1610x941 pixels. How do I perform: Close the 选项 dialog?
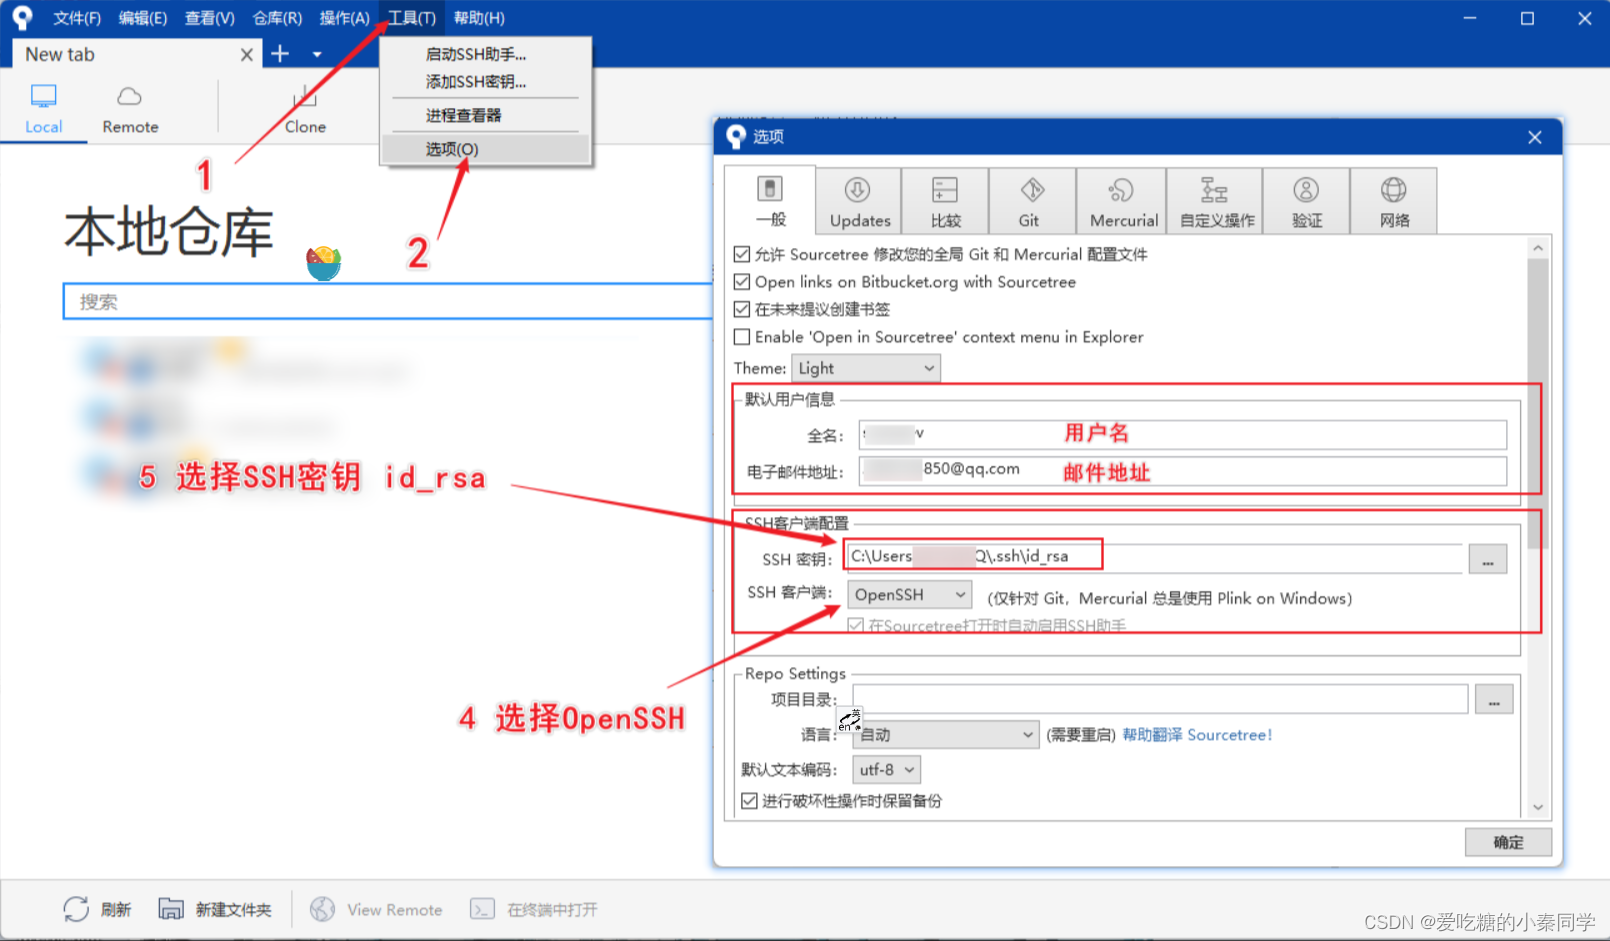click(x=1535, y=137)
